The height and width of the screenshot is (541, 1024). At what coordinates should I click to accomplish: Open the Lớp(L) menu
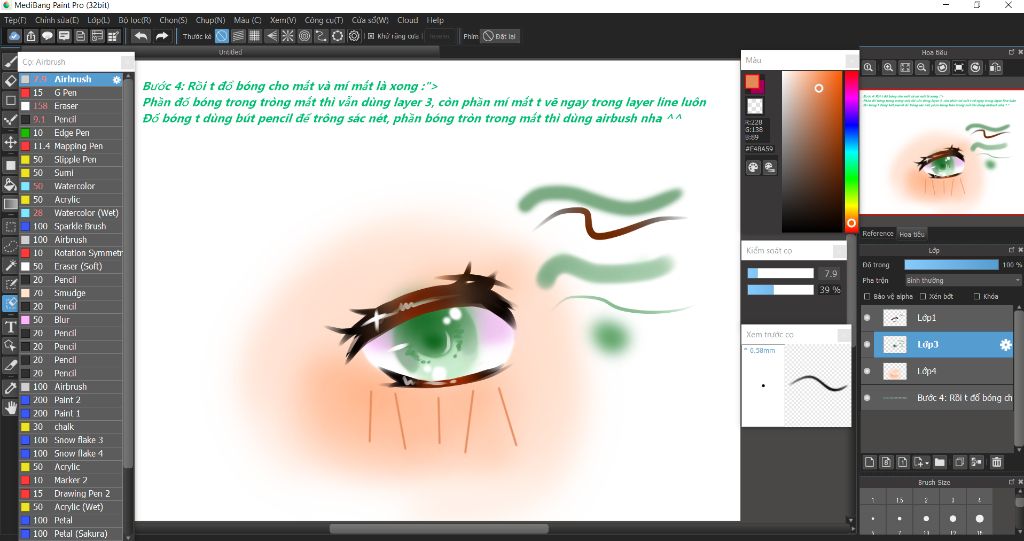[x=99, y=20]
